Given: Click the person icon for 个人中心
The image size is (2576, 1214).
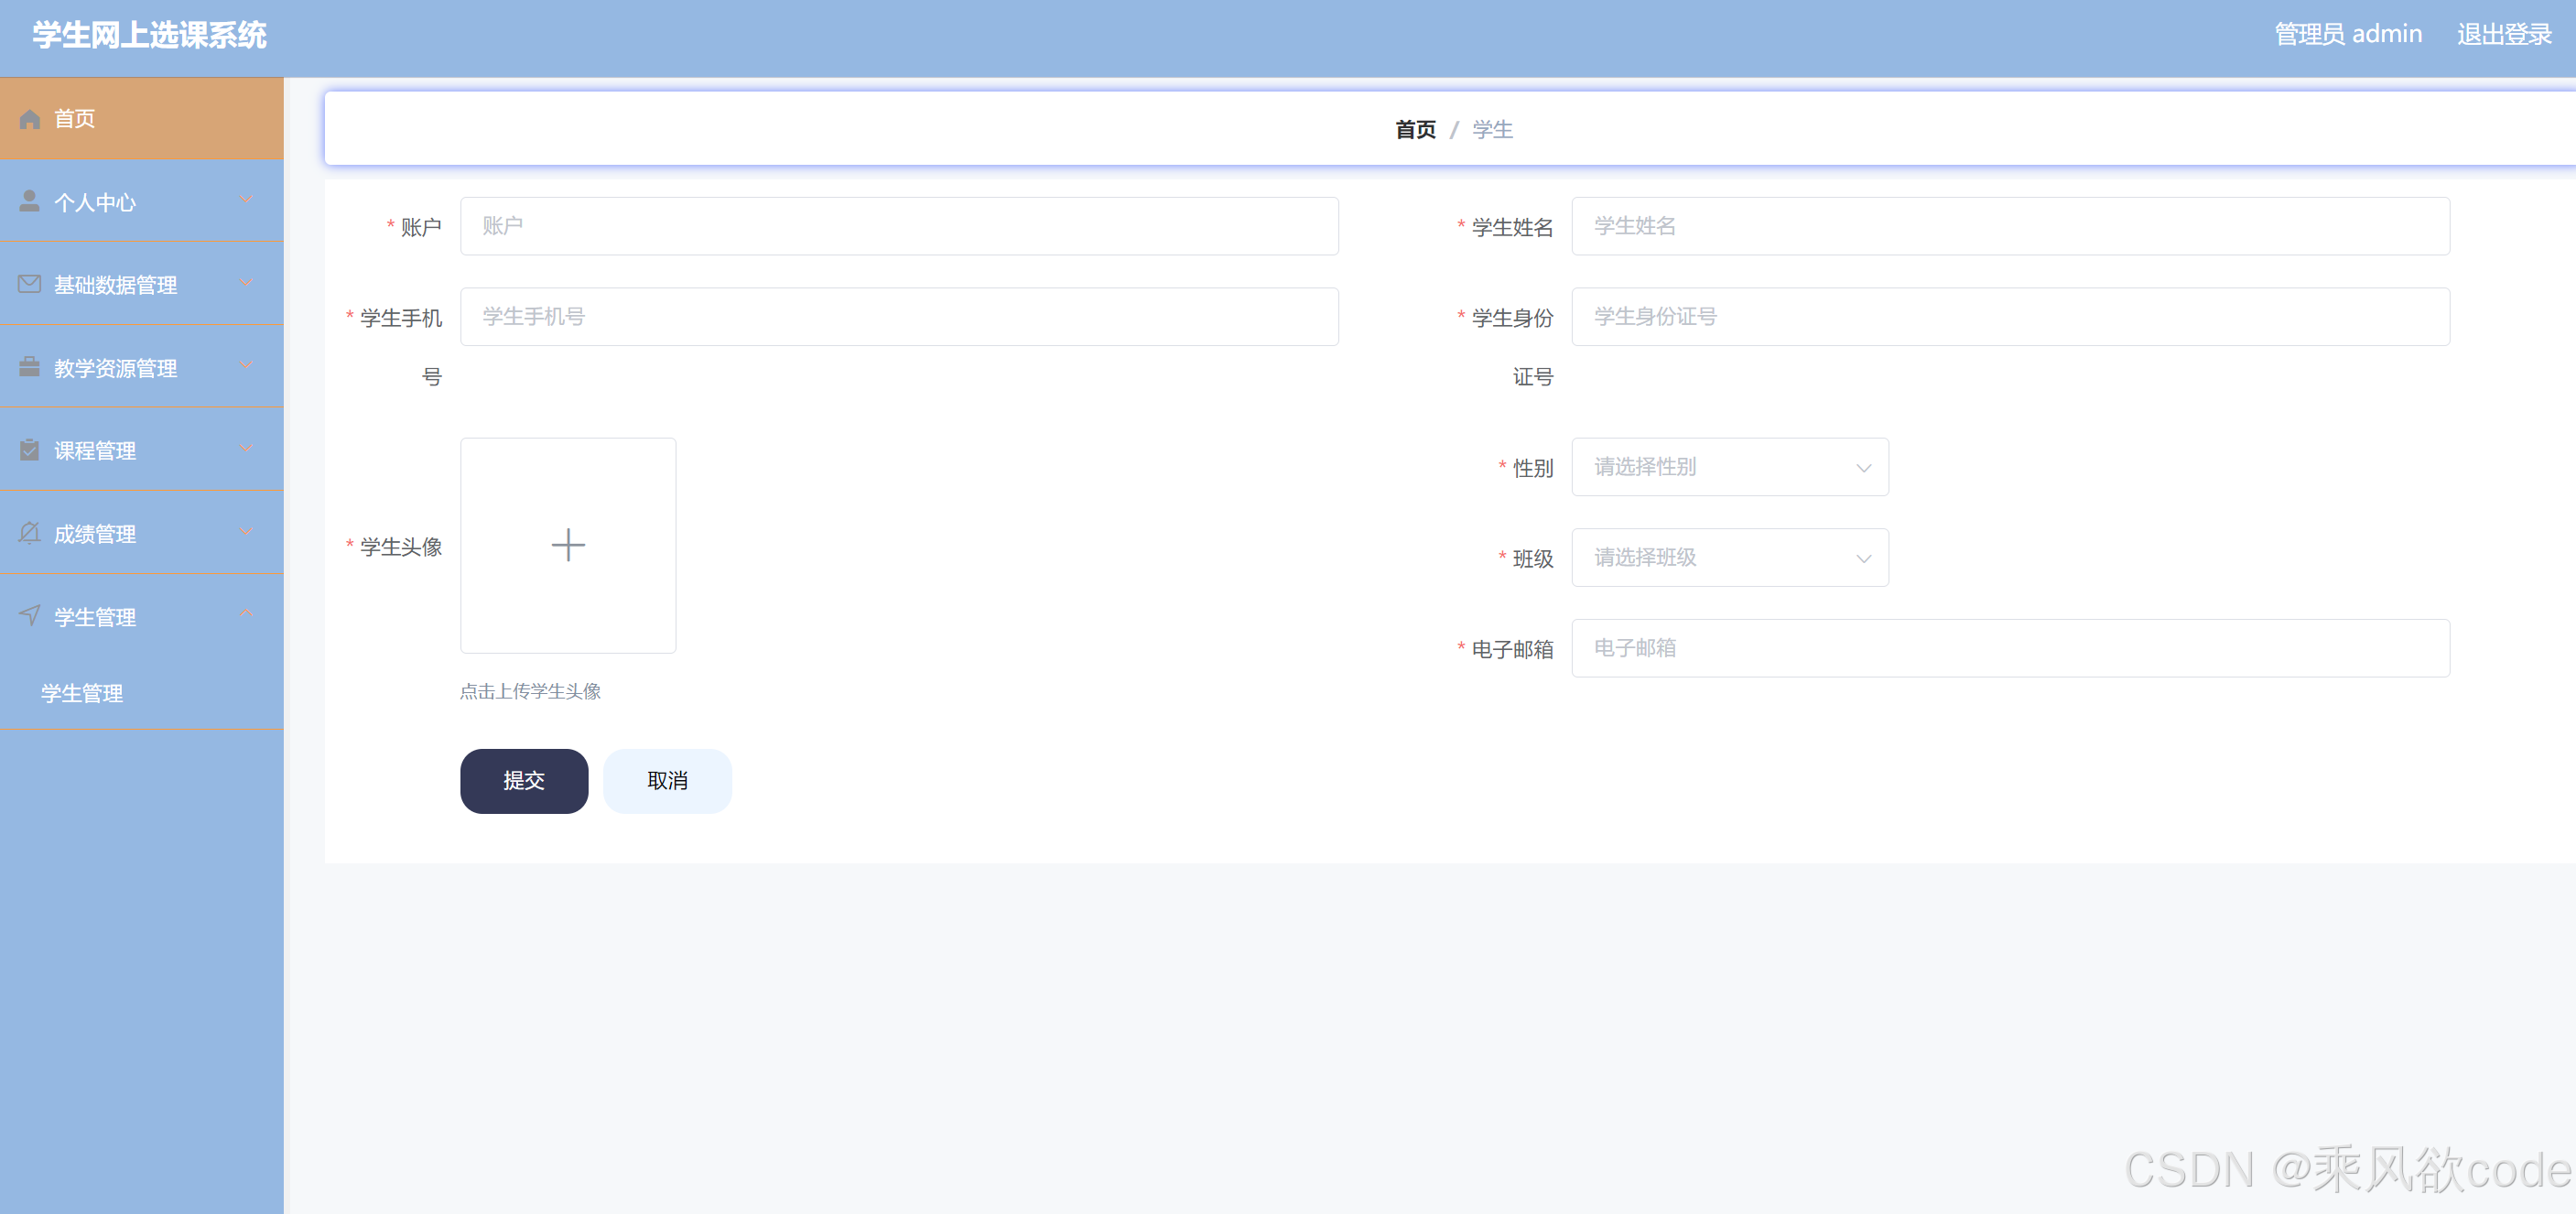Looking at the screenshot, I should 30,201.
